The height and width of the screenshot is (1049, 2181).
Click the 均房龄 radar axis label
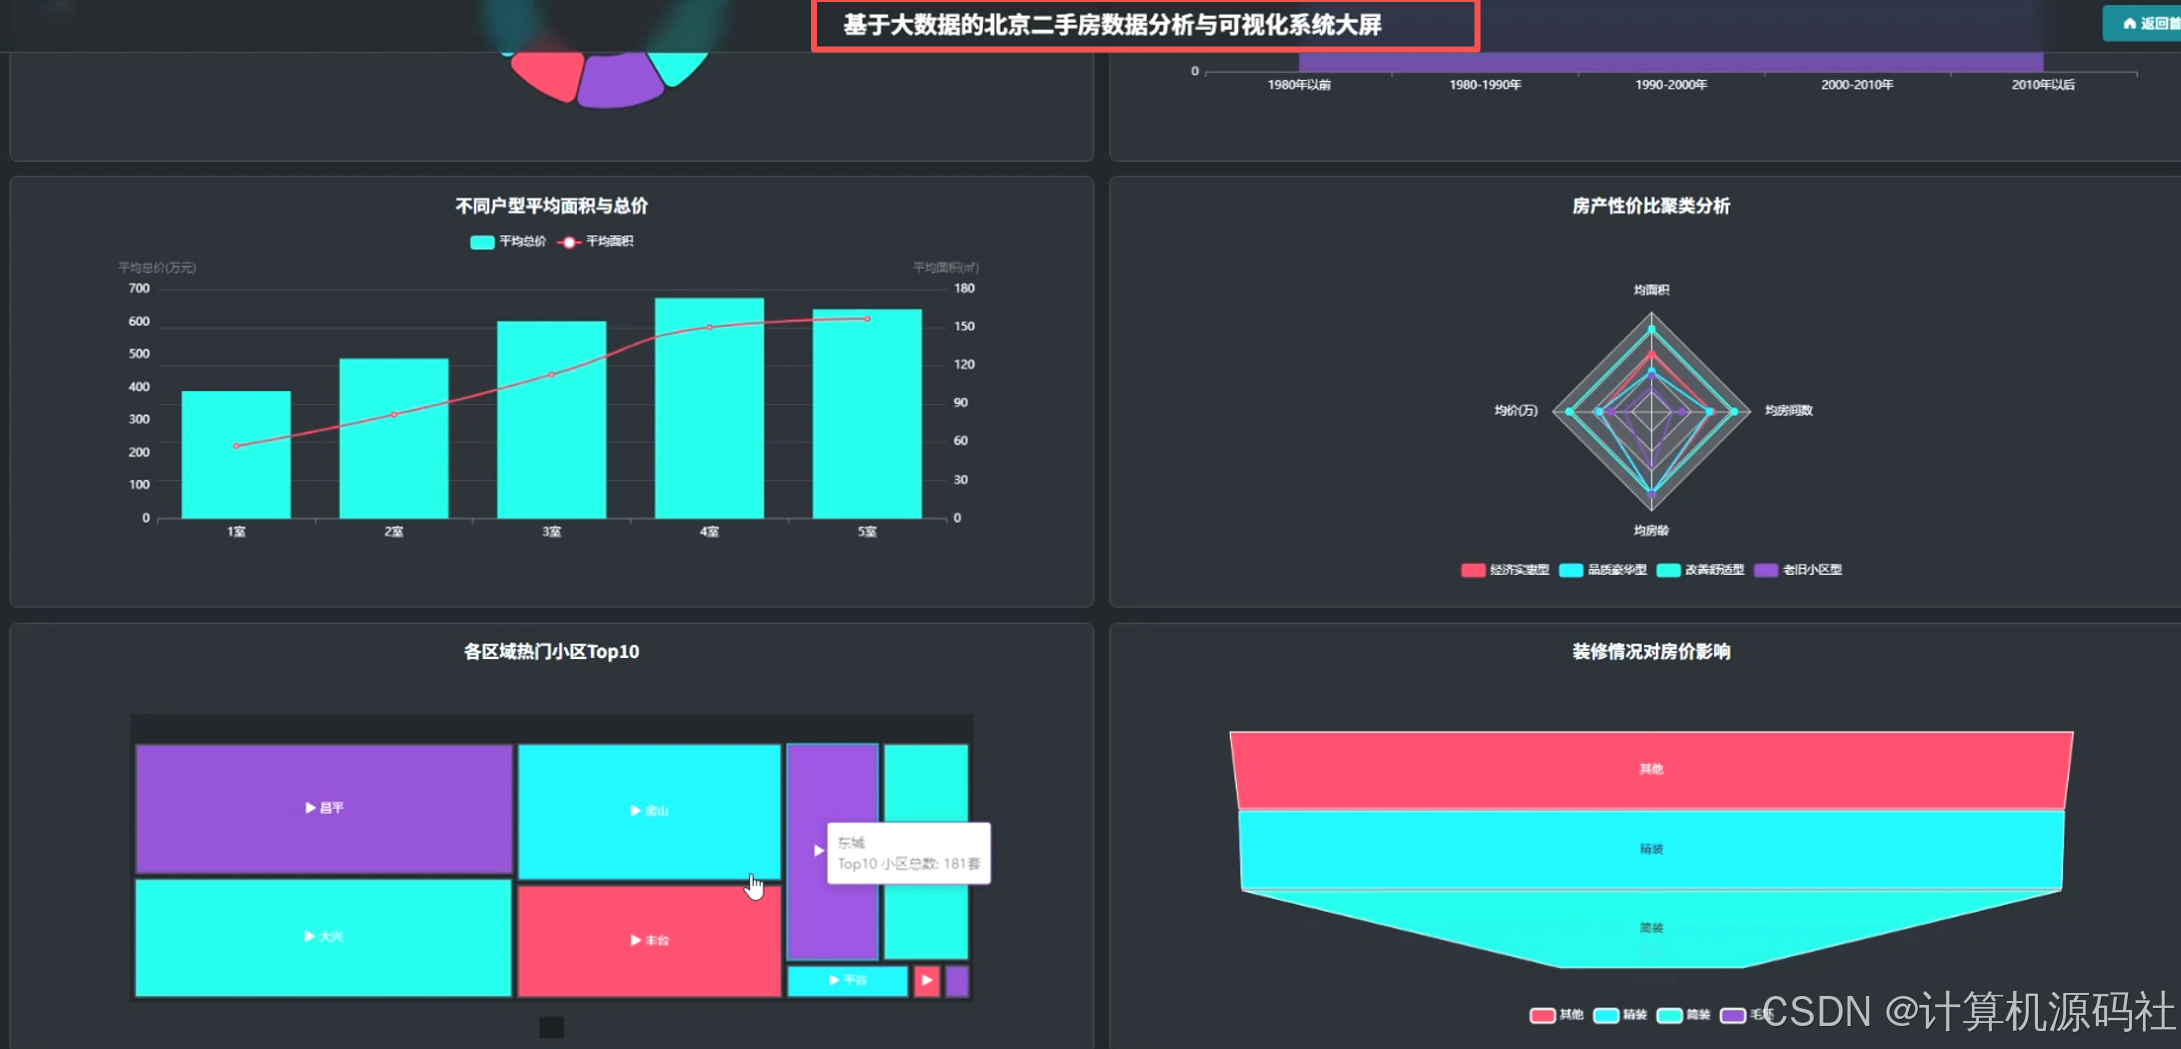click(1651, 531)
